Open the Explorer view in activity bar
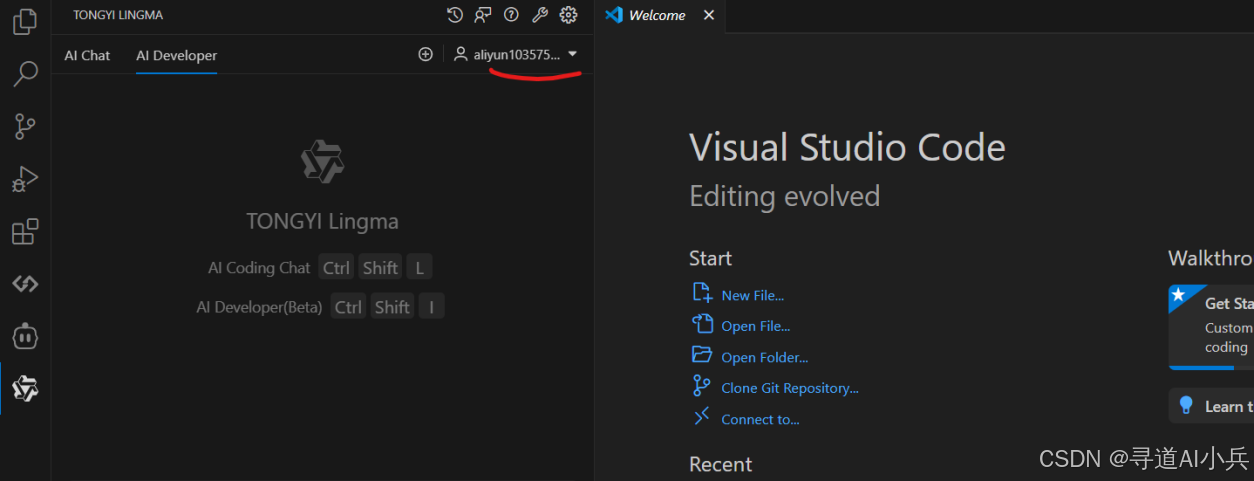 (x=25, y=21)
